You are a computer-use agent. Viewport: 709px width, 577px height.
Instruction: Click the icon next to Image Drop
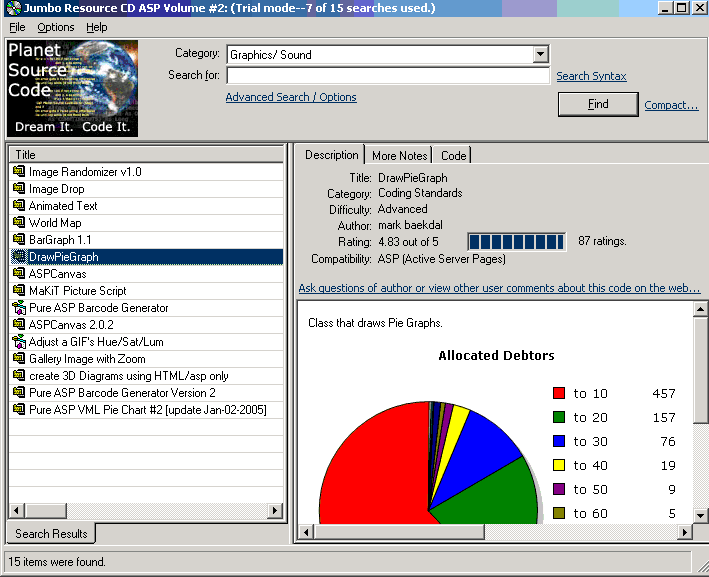pyautogui.click(x=19, y=189)
